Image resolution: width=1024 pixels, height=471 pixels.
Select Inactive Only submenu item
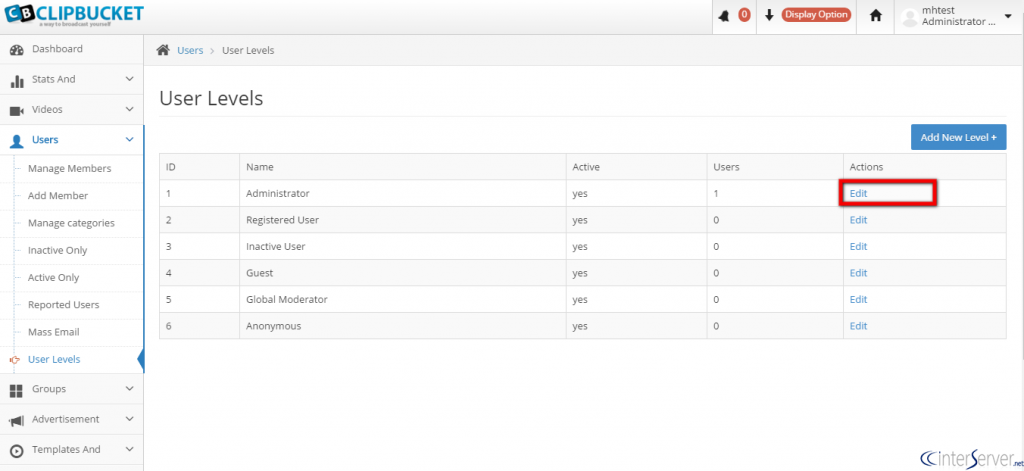(57, 250)
